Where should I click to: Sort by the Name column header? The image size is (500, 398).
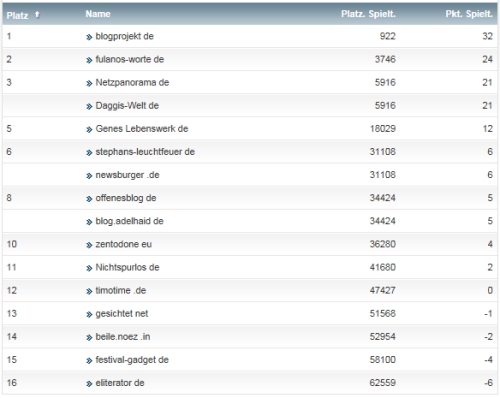(x=98, y=14)
